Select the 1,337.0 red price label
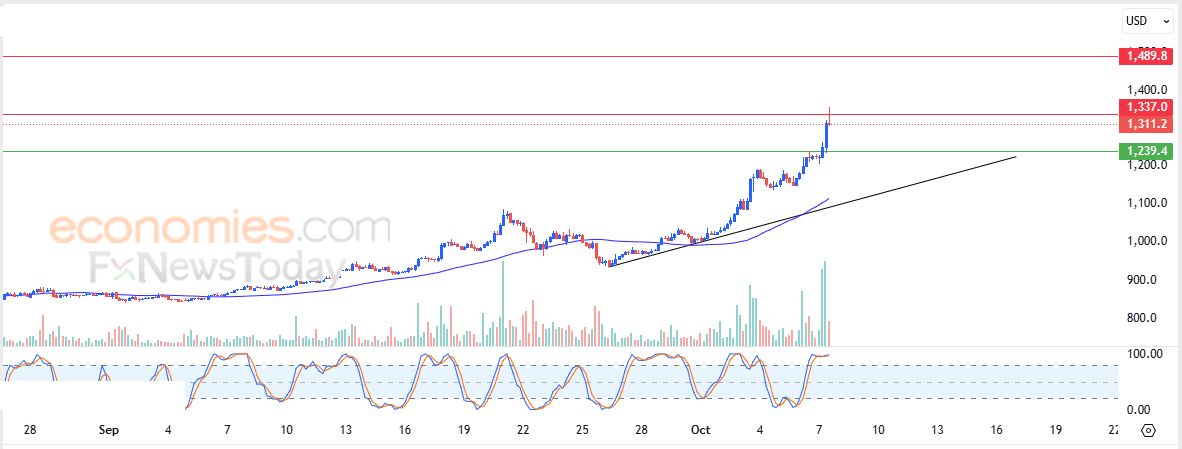This screenshot has width=1182, height=449. [1146, 107]
